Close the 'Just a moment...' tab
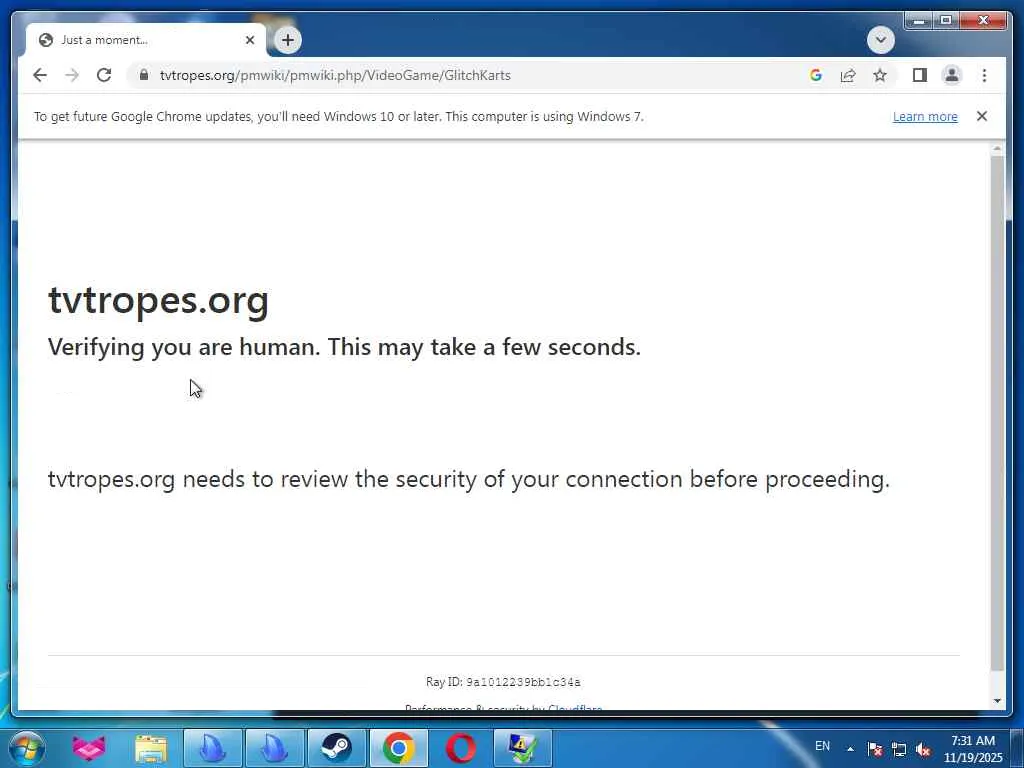 (x=249, y=40)
